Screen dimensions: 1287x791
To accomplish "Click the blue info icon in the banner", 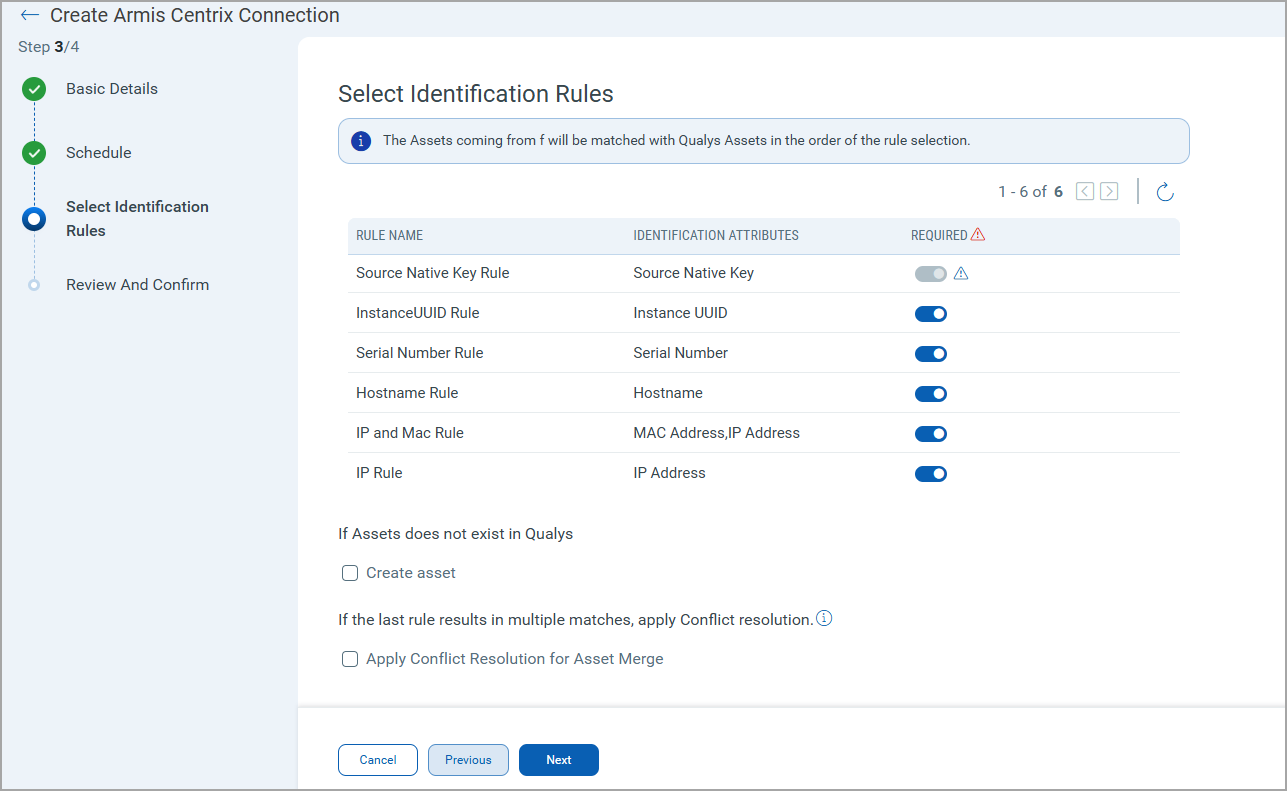I will (x=361, y=141).
